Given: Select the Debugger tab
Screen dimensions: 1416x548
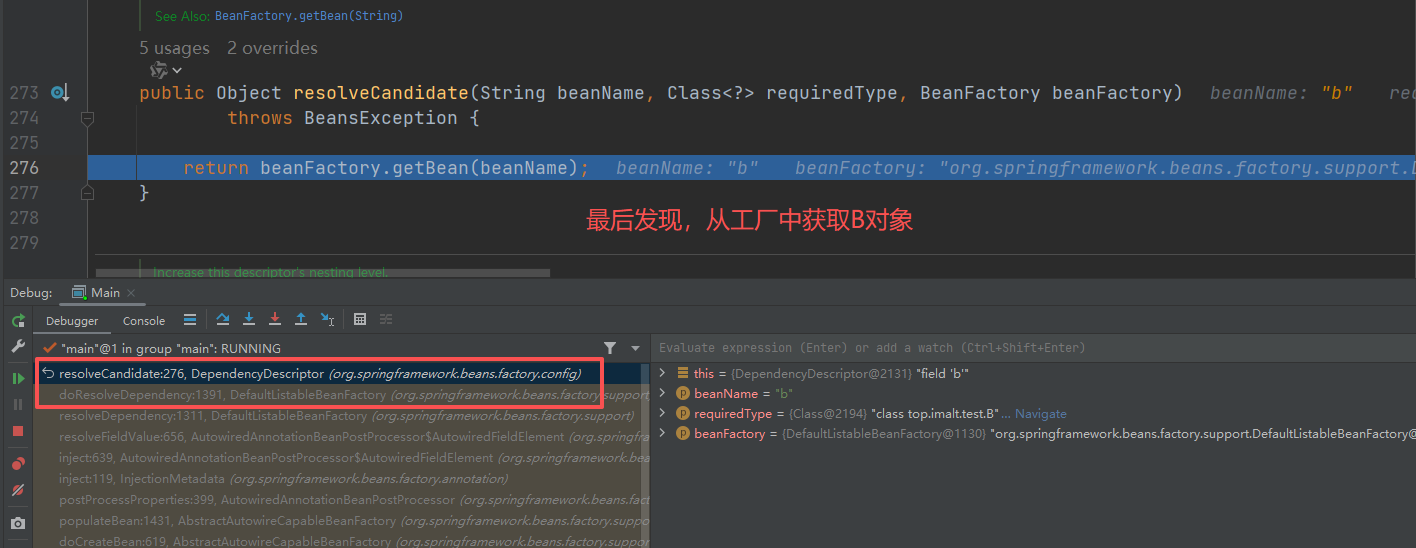Looking at the screenshot, I should [72, 321].
